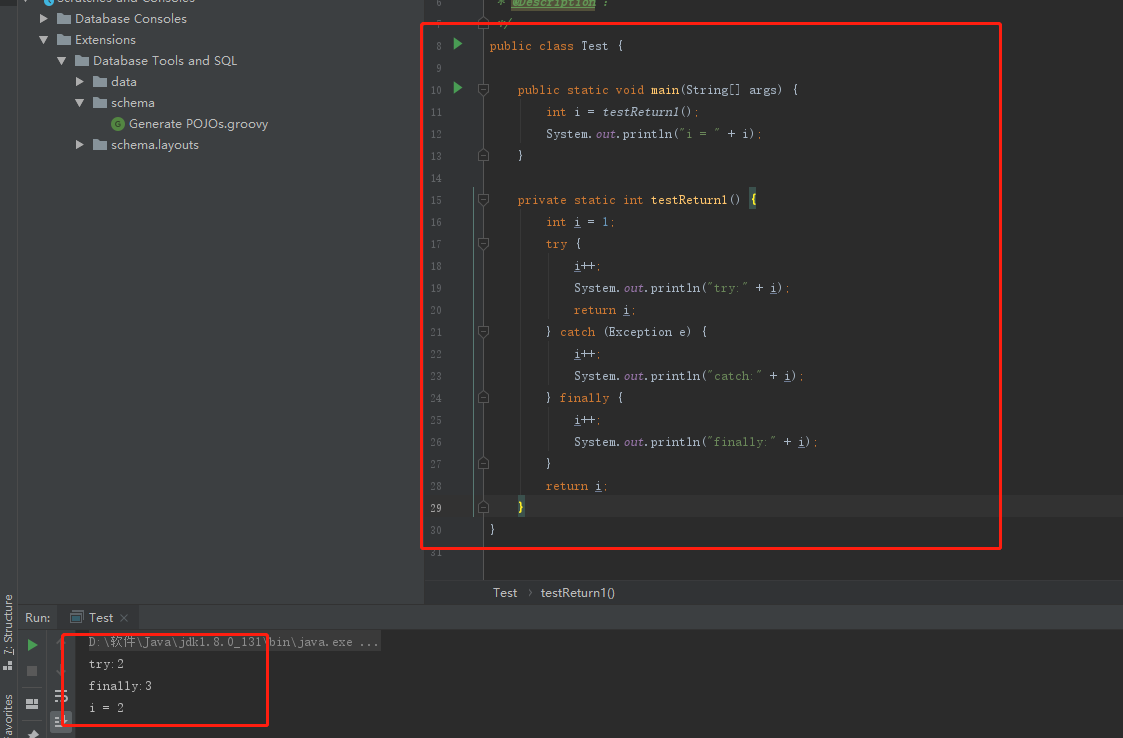Select the Database Tools and SQL tree item
1123x738 pixels.
point(165,61)
